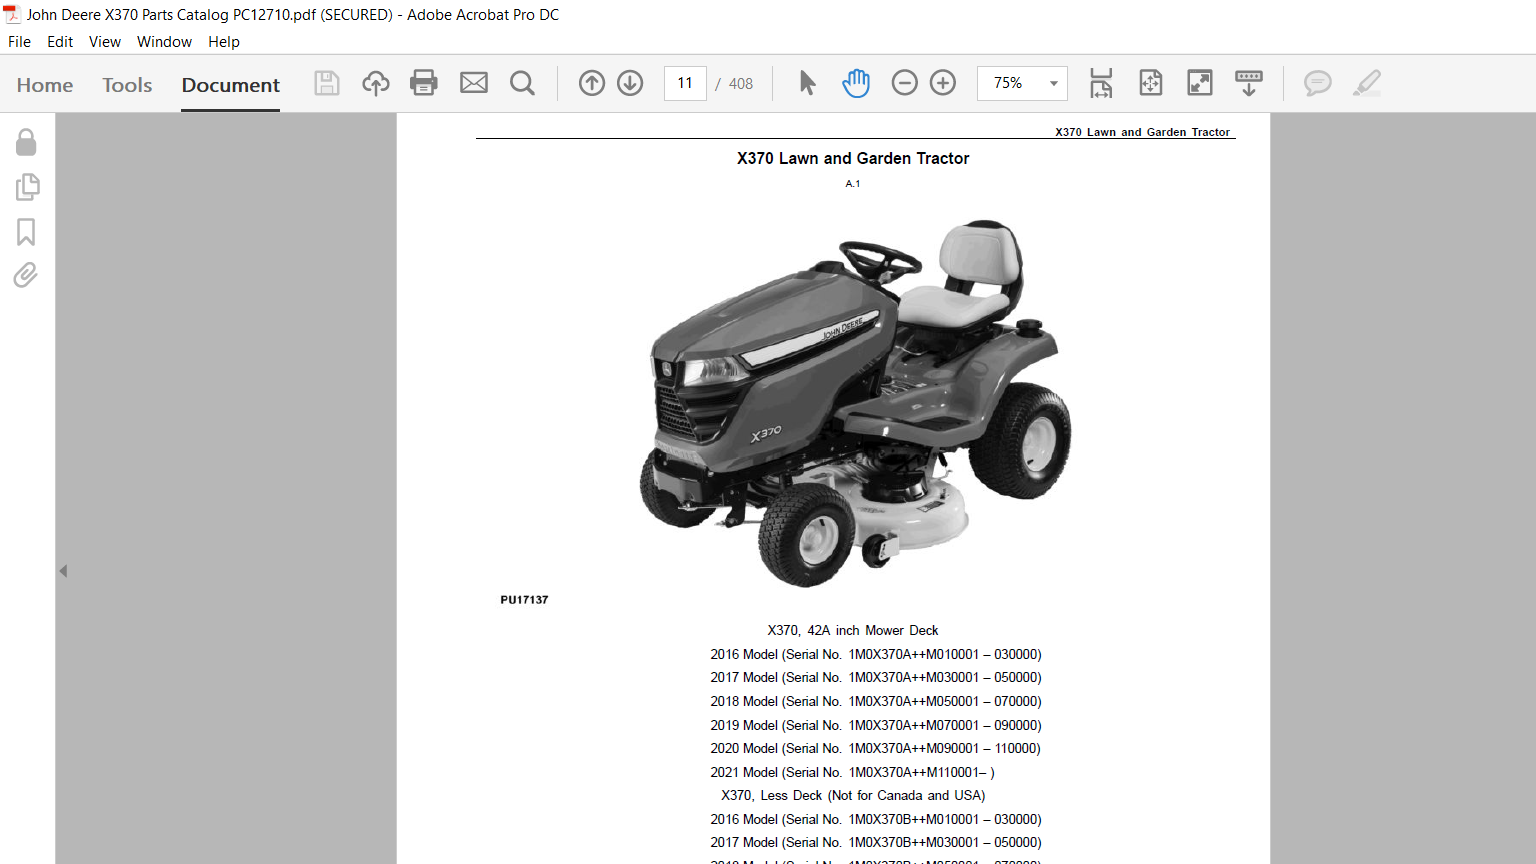Print the document
Image resolution: width=1536 pixels, height=864 pixels.
[424, 83]
